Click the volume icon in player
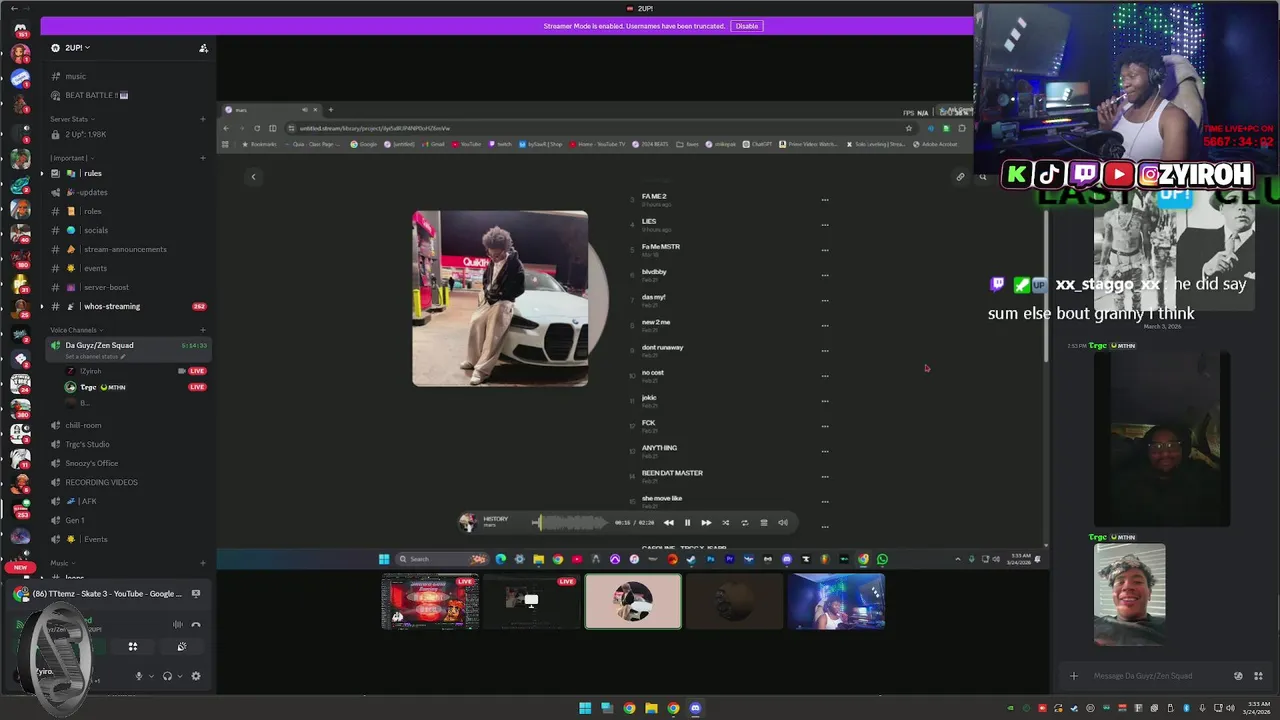1280x720 pixels. point(783,523)
